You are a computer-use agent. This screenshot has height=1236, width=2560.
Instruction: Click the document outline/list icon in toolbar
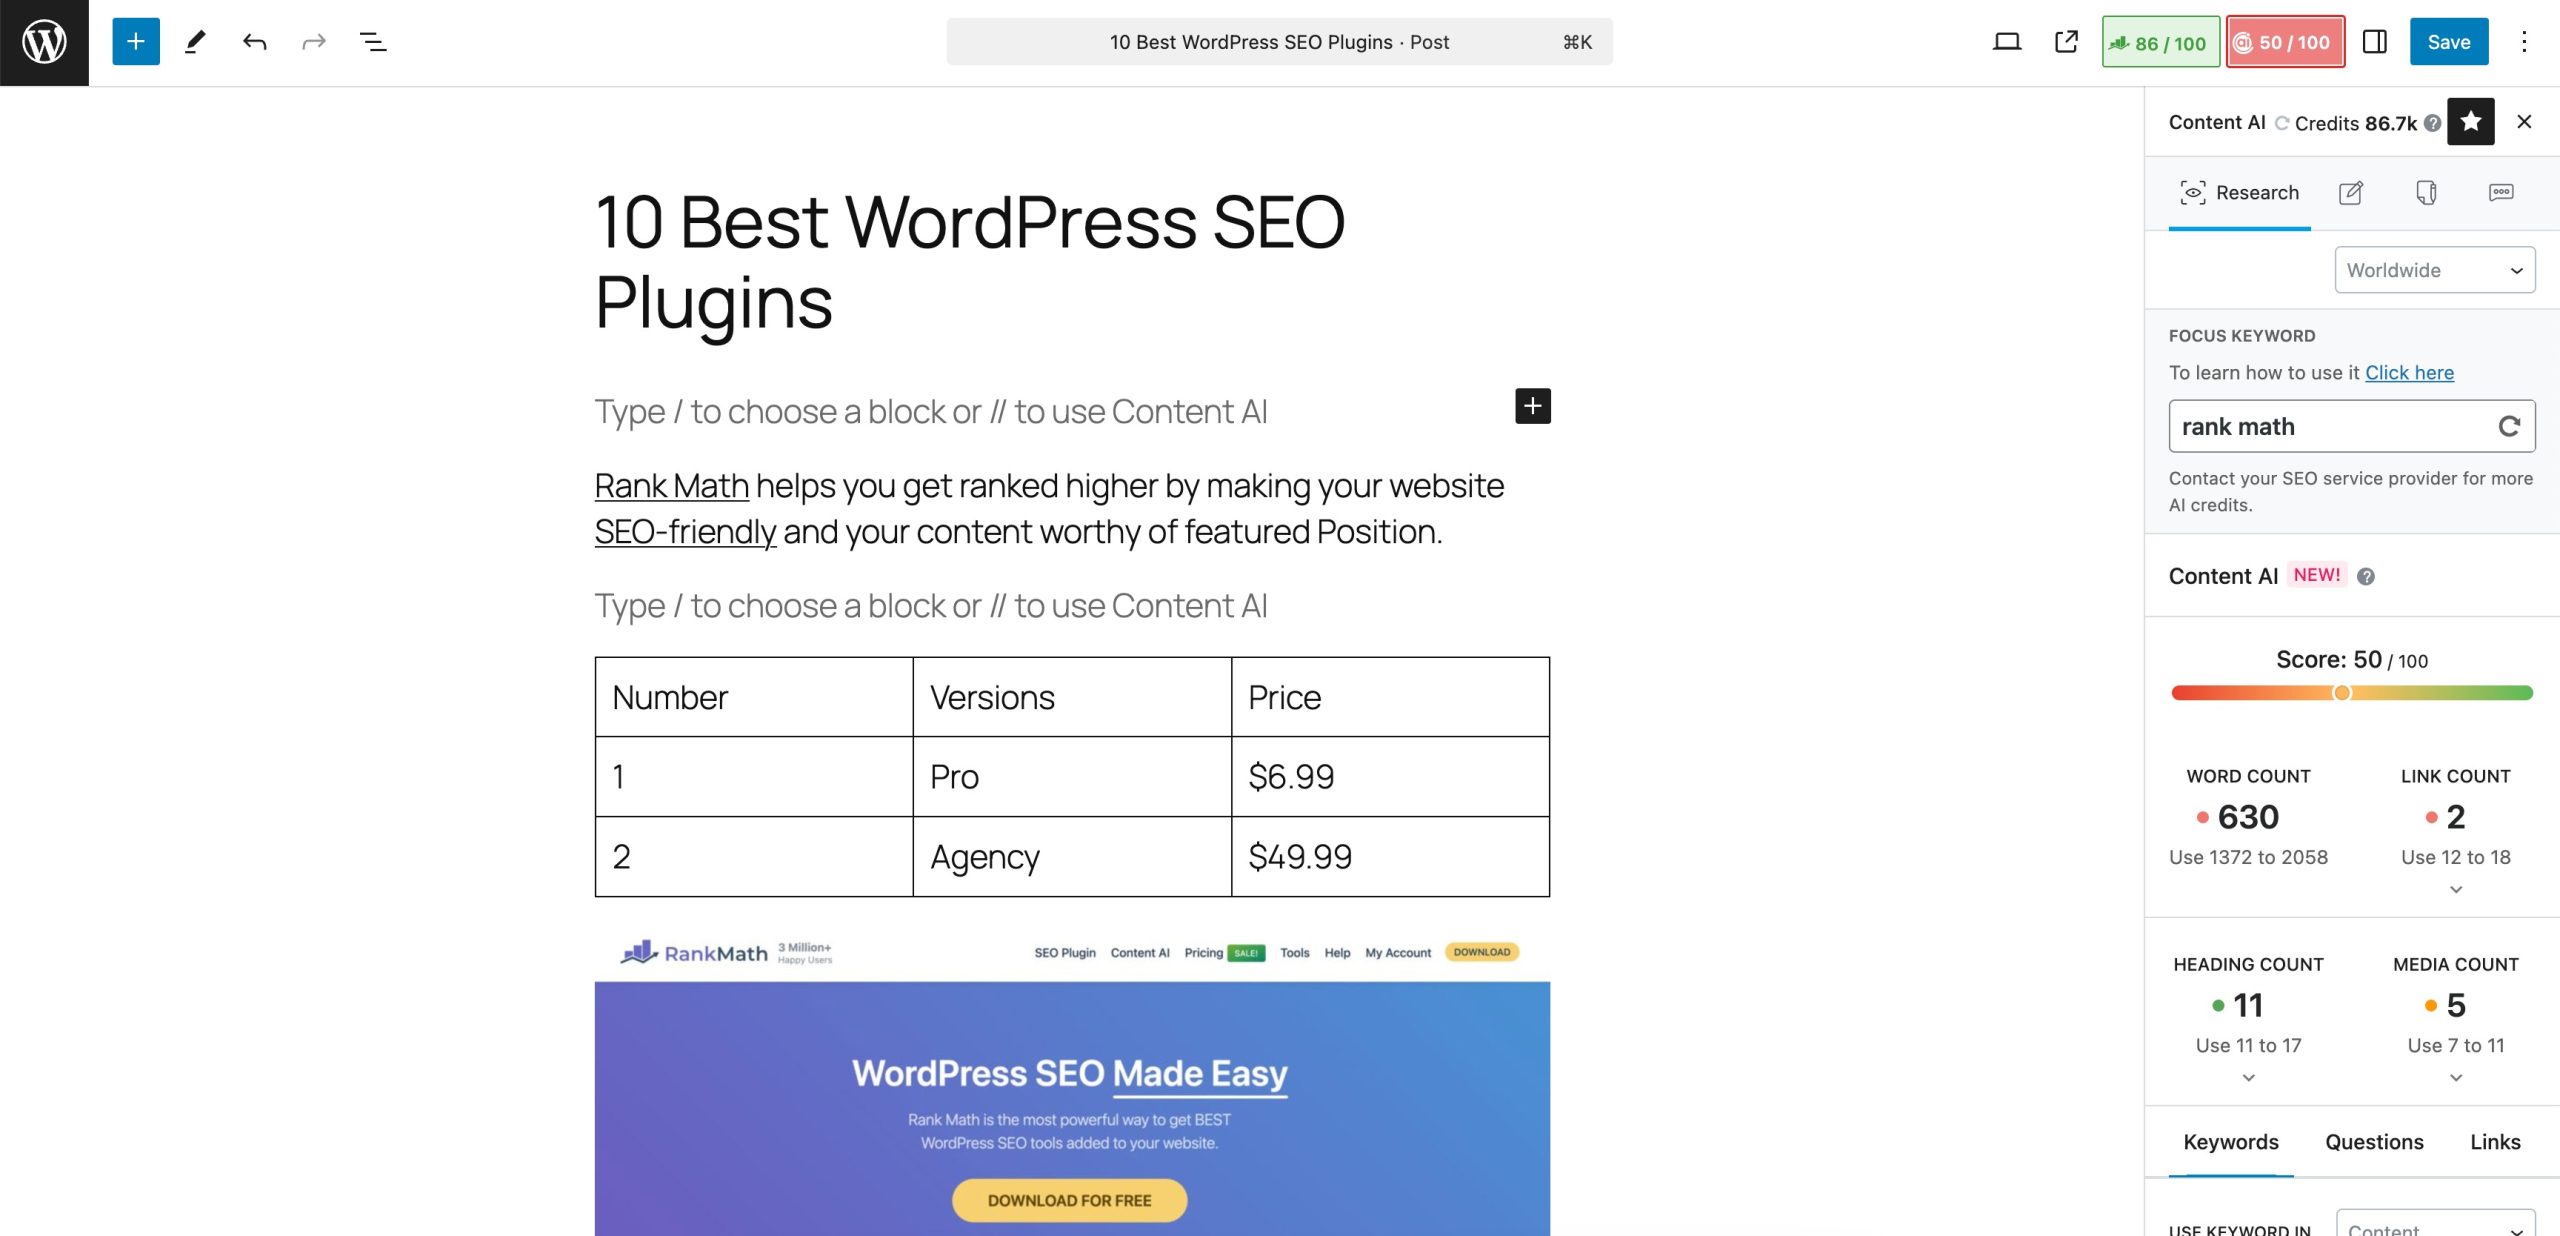[x=374, y=41]
